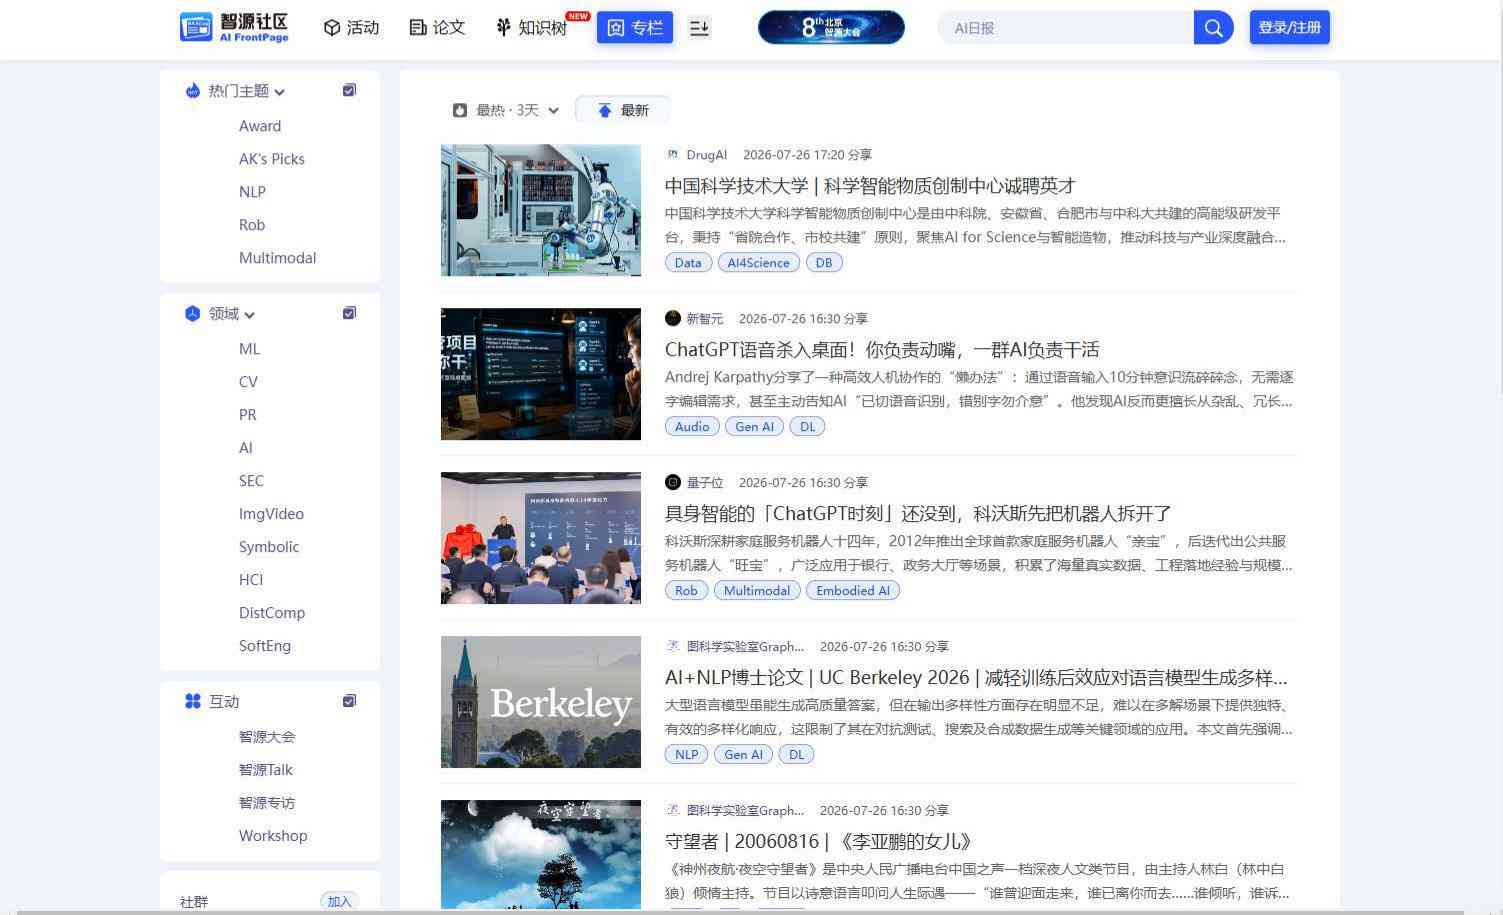Click the 加入 button beside 社群
The image size is (1503, 915).
coord(340,902)
